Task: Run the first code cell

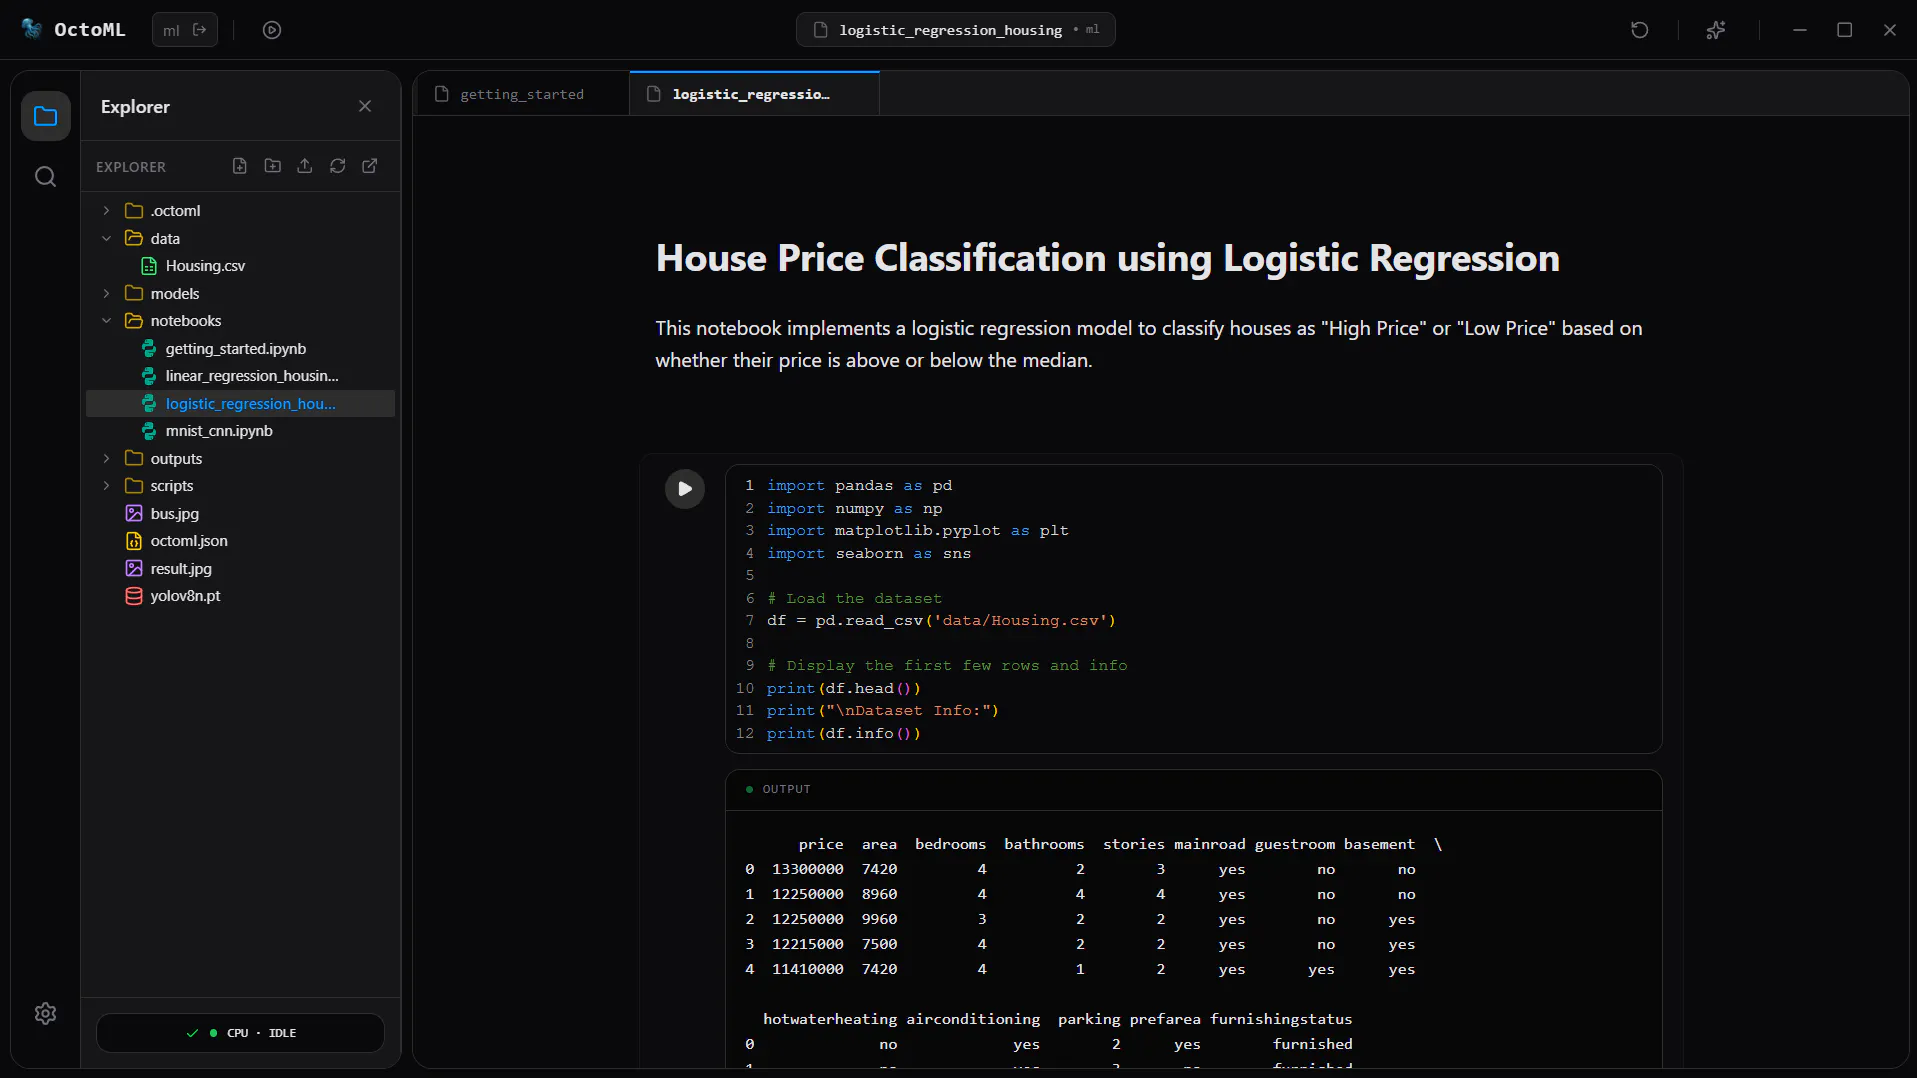Action: 685,489
